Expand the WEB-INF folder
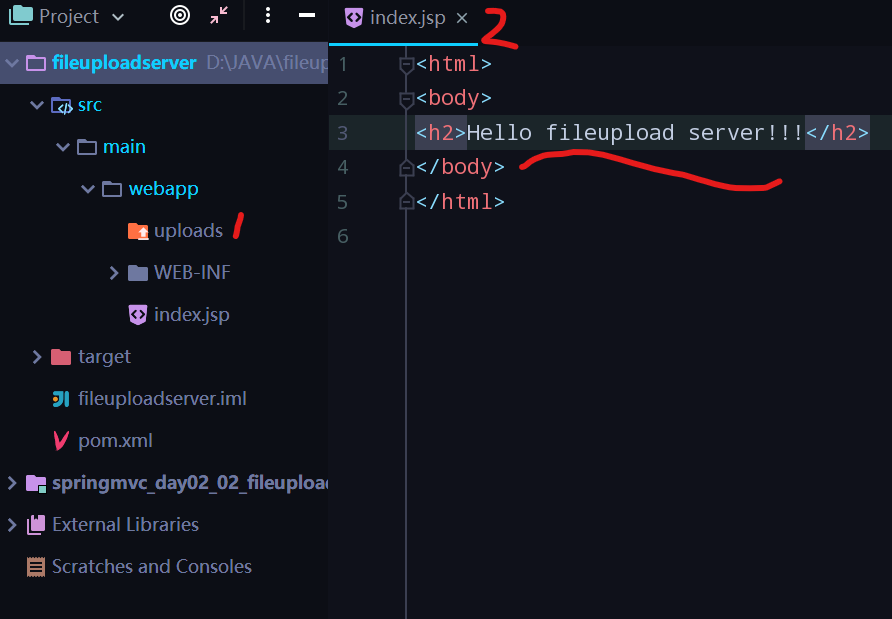The height and width of the screenshot is (619, 892). click(114, 273)
